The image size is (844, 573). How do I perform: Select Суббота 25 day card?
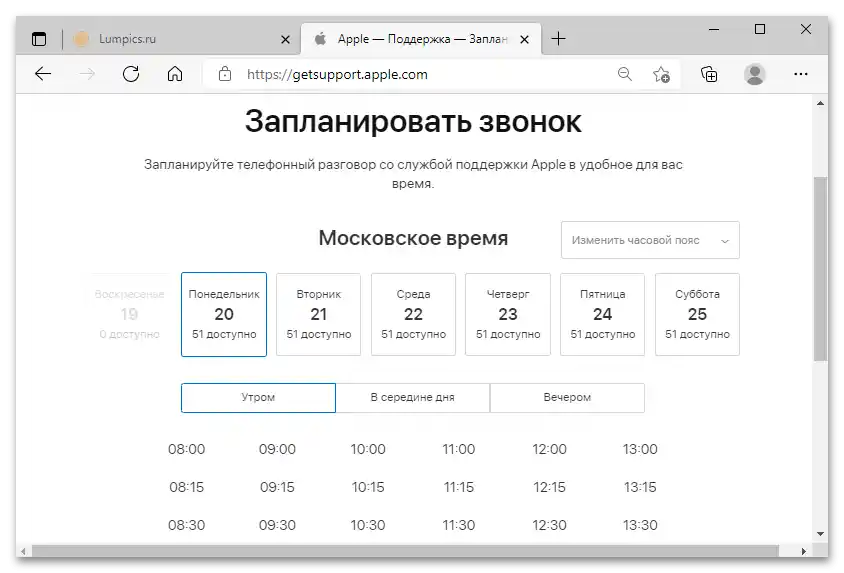point(697,314)
